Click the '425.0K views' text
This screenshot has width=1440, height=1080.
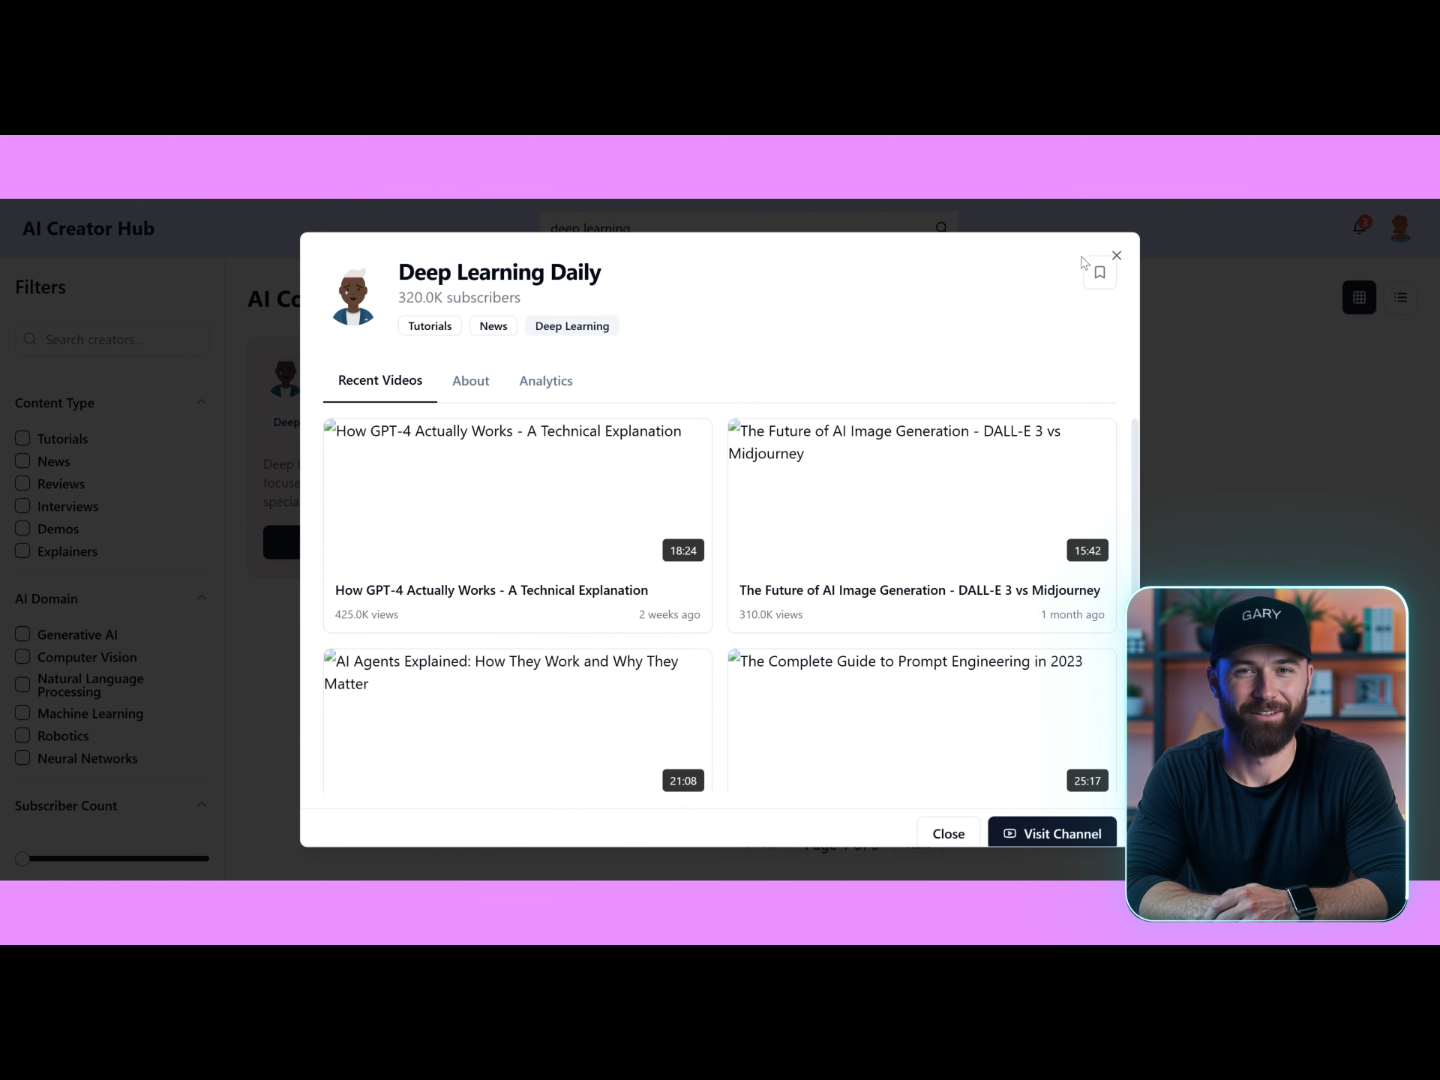(367, 614)
